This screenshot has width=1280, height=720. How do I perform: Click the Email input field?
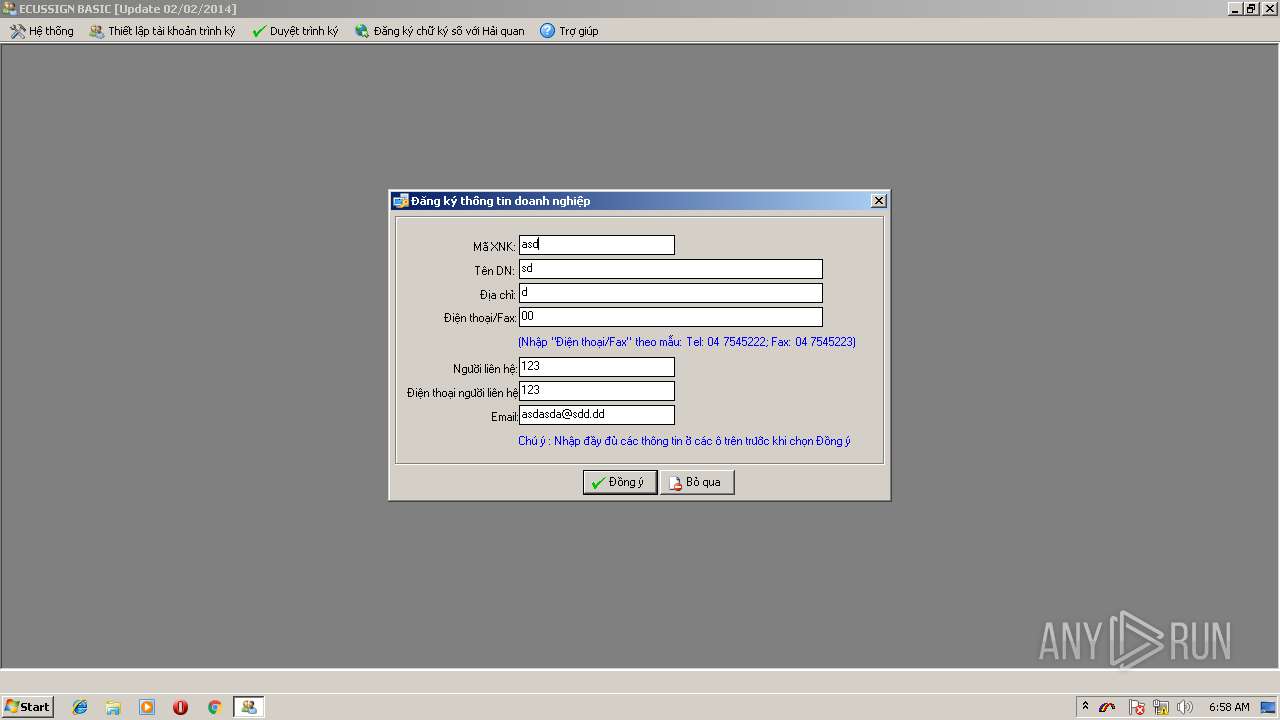[597, 415]
